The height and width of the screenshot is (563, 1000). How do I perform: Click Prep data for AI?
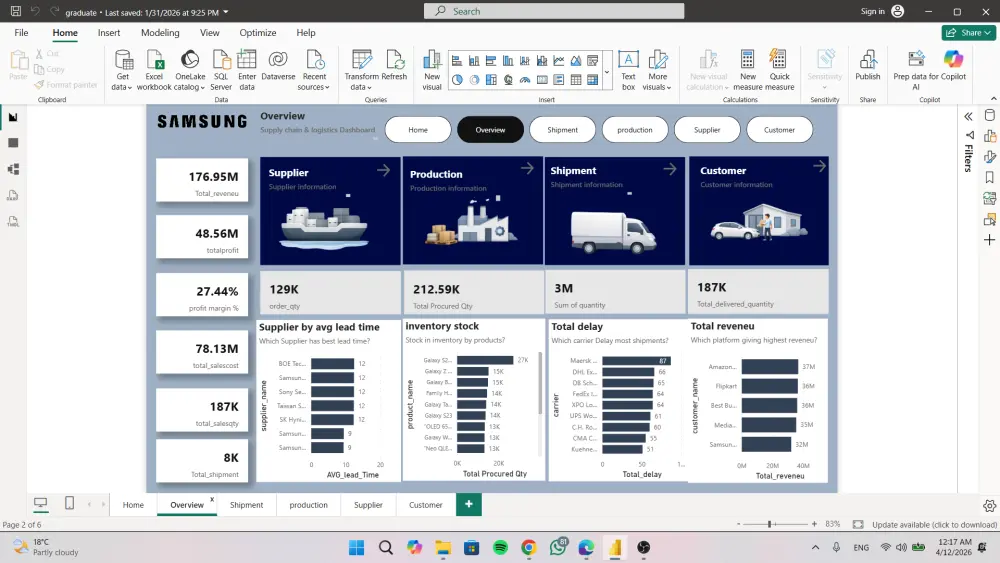[x=916, y=70]
